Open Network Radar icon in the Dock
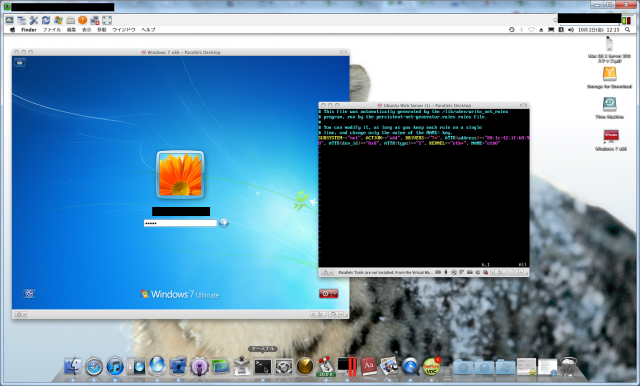The image size is (640, 386). tap(305, 366)
